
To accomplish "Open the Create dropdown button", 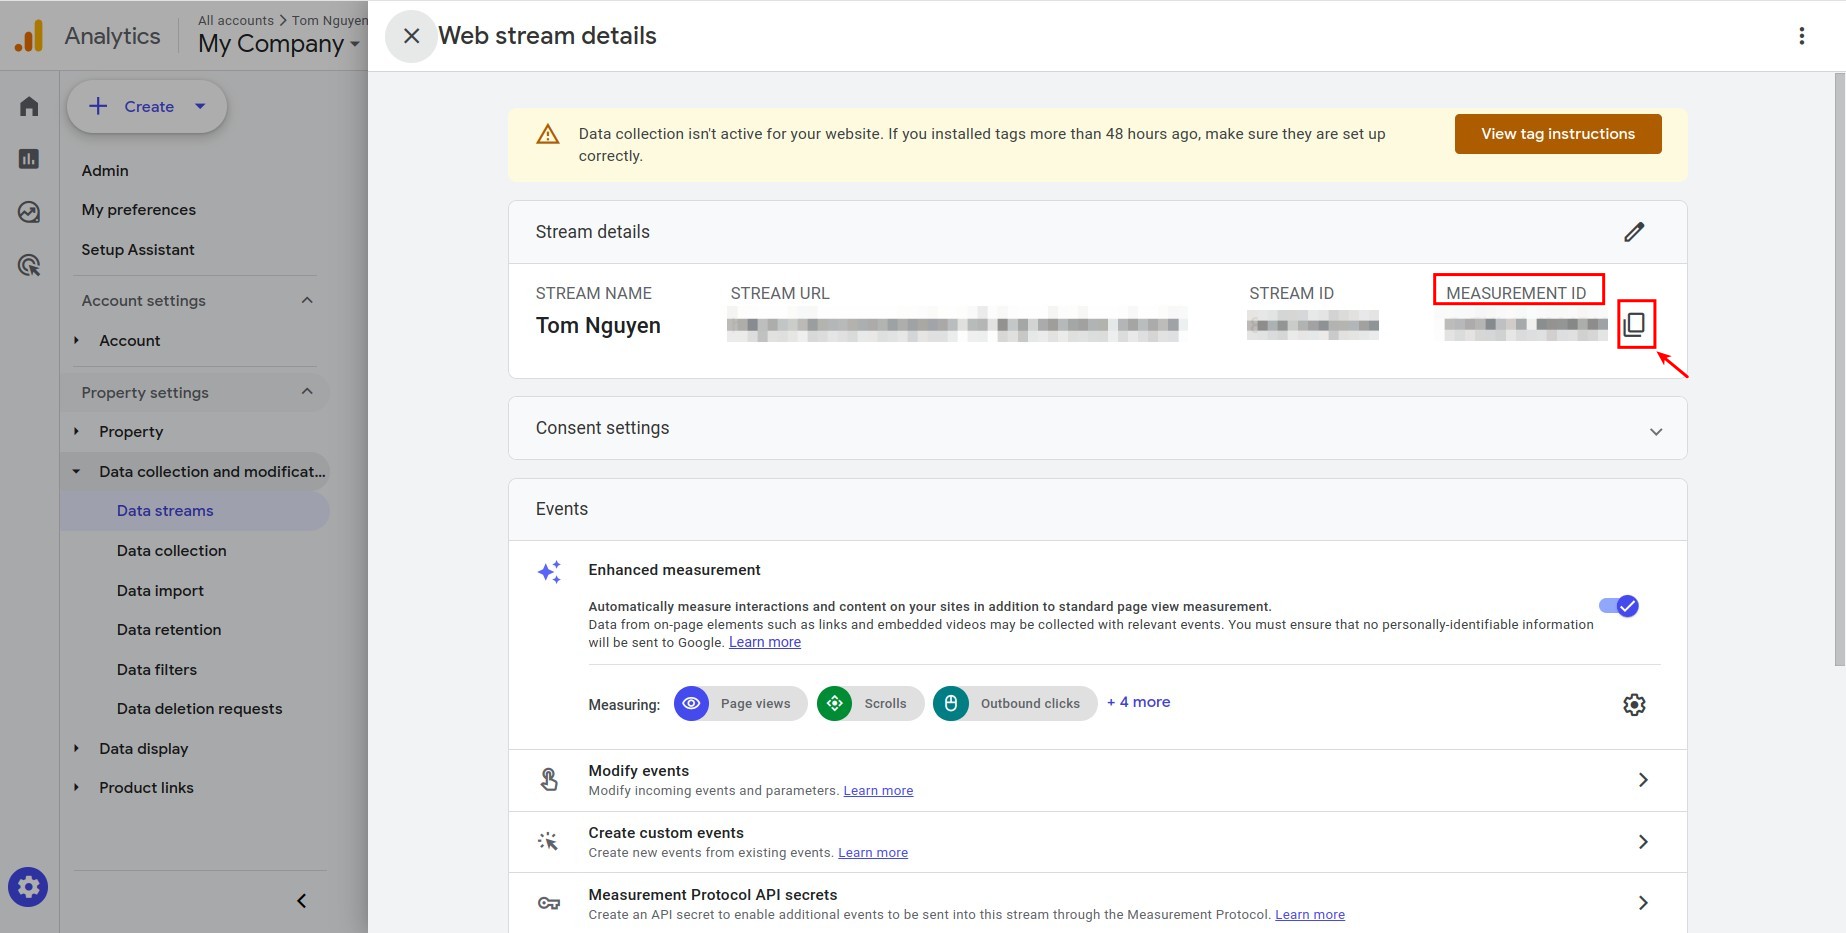I will point(147,106).
